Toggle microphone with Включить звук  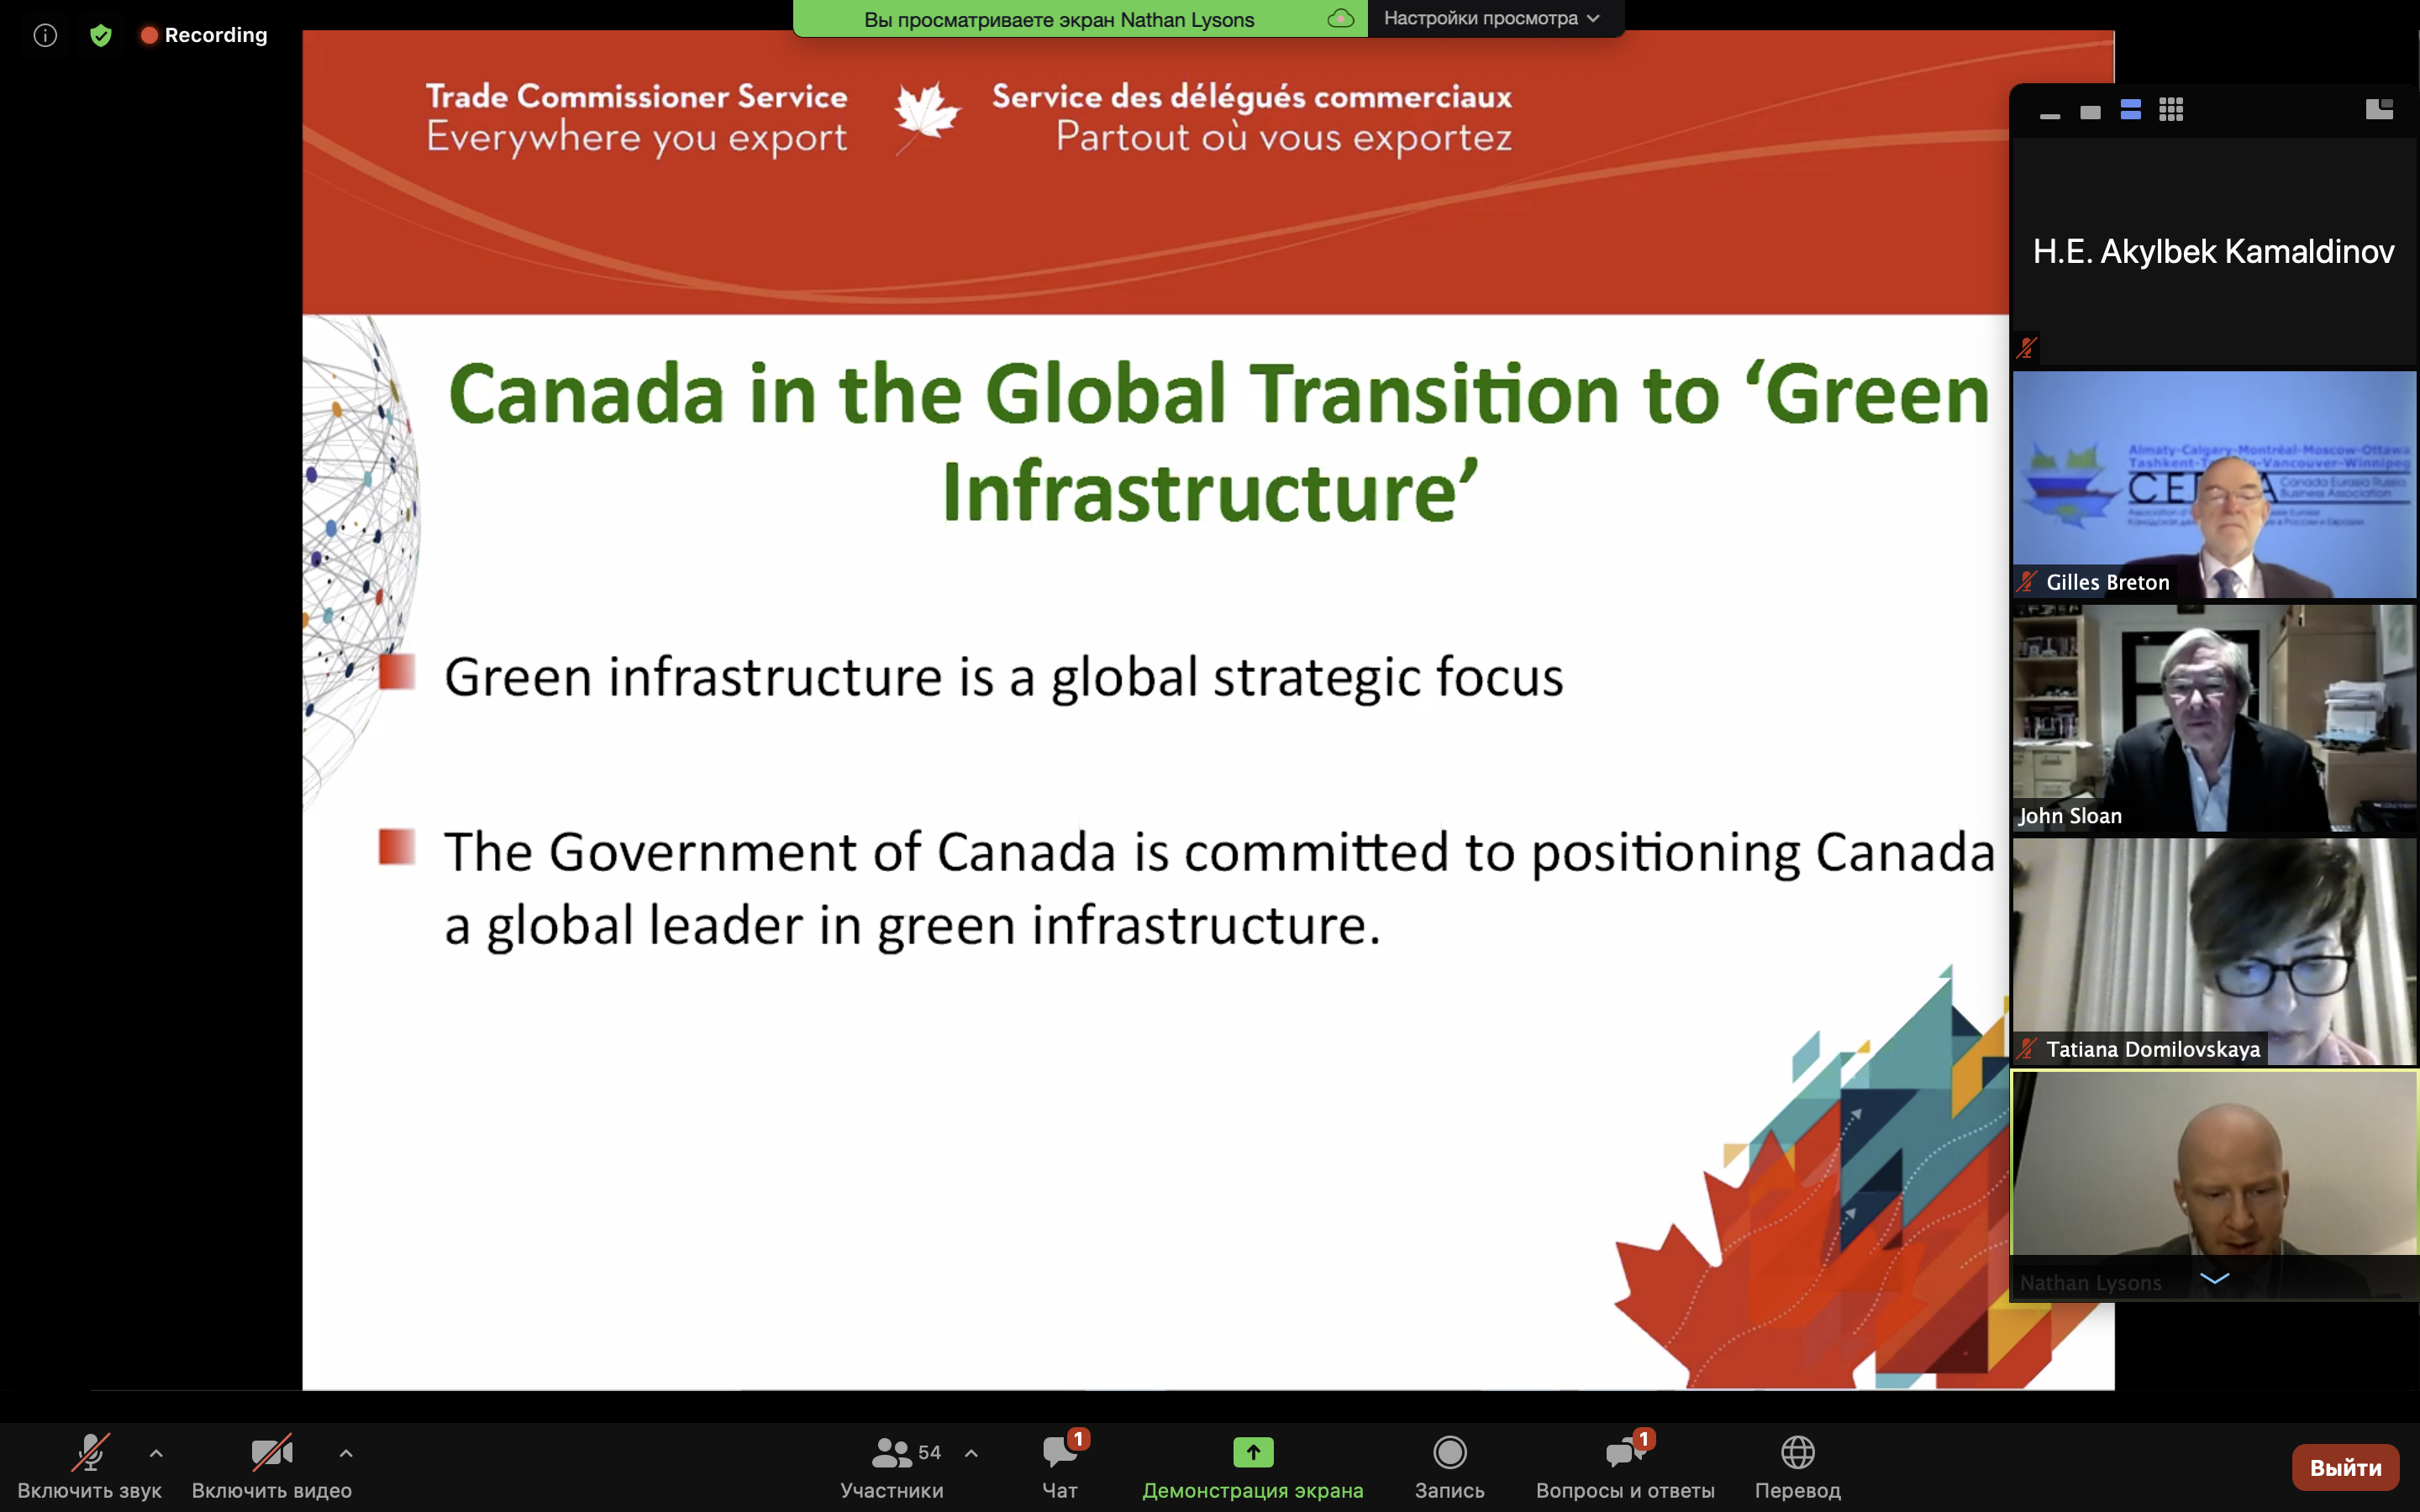pyautogui.click(x=89, y=1467)
